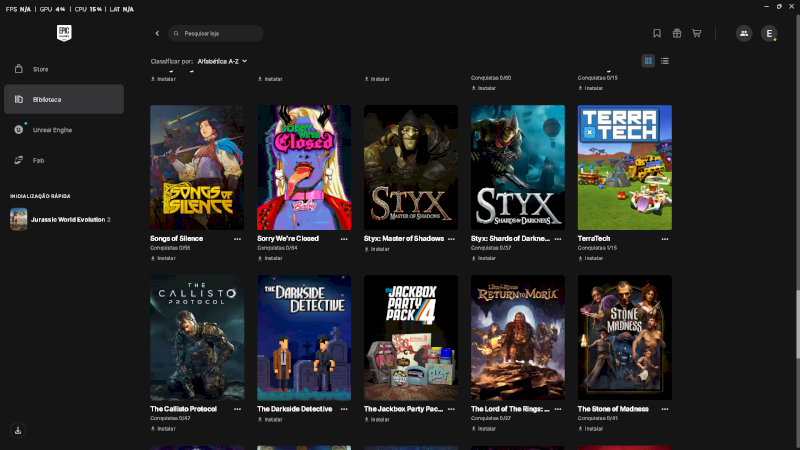Click Instalar under The Callisto Protocol
The width and height of the screenshot is (800, 450).
coord(163,429)
